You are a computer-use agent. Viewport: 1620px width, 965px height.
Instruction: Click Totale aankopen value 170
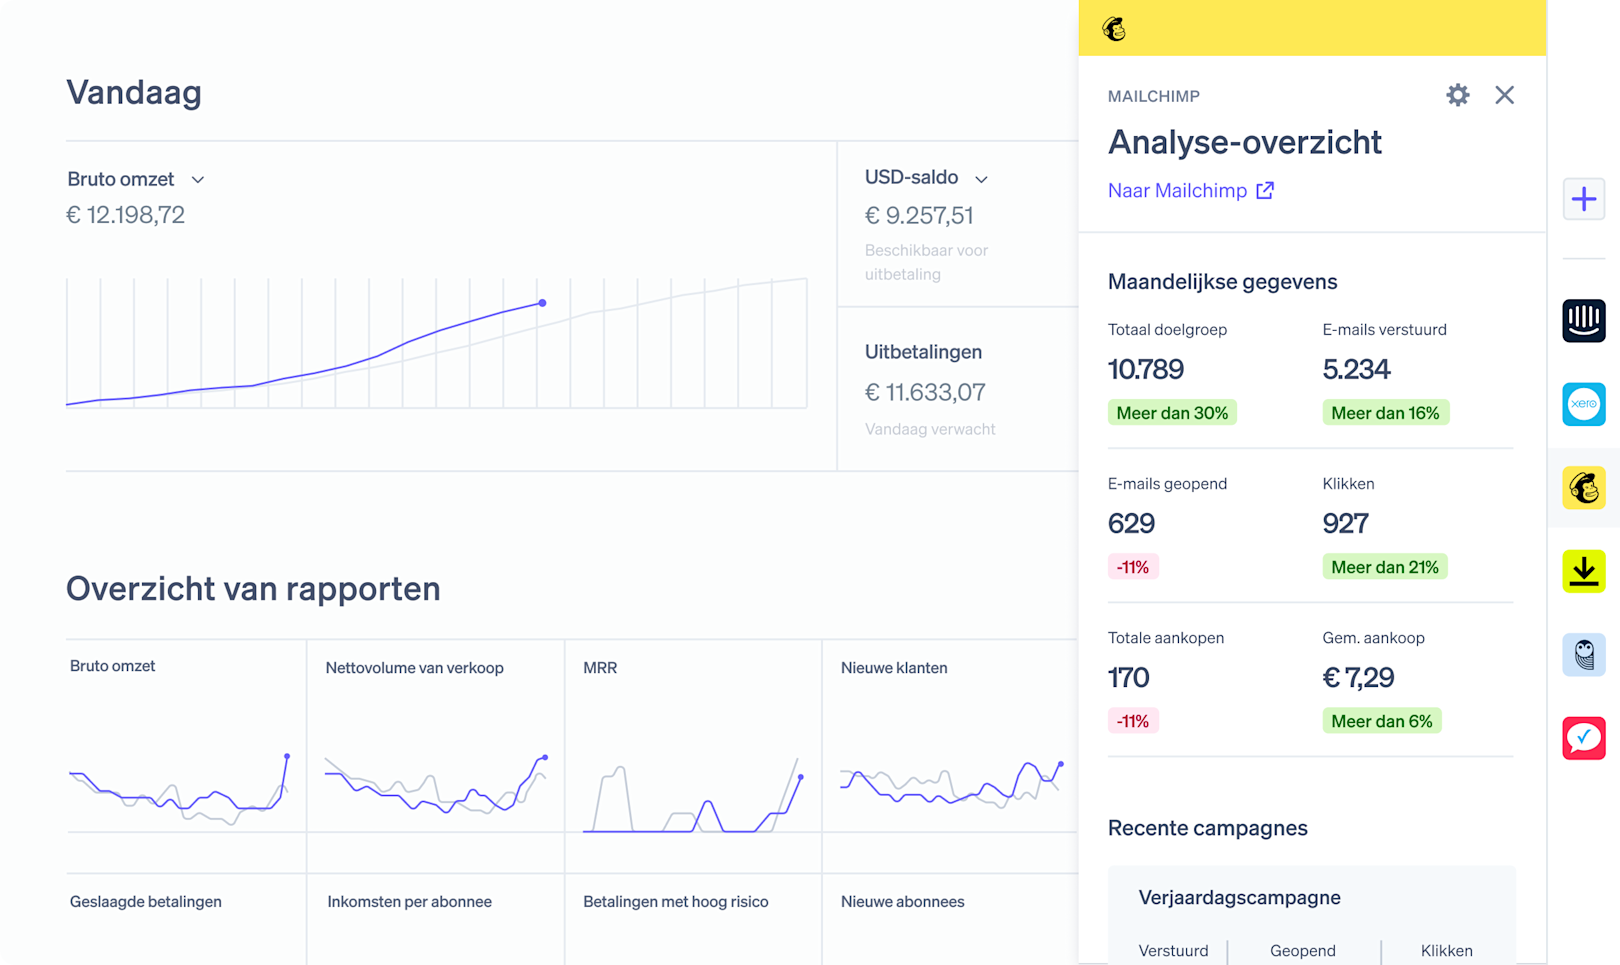tap(1128, 677)
